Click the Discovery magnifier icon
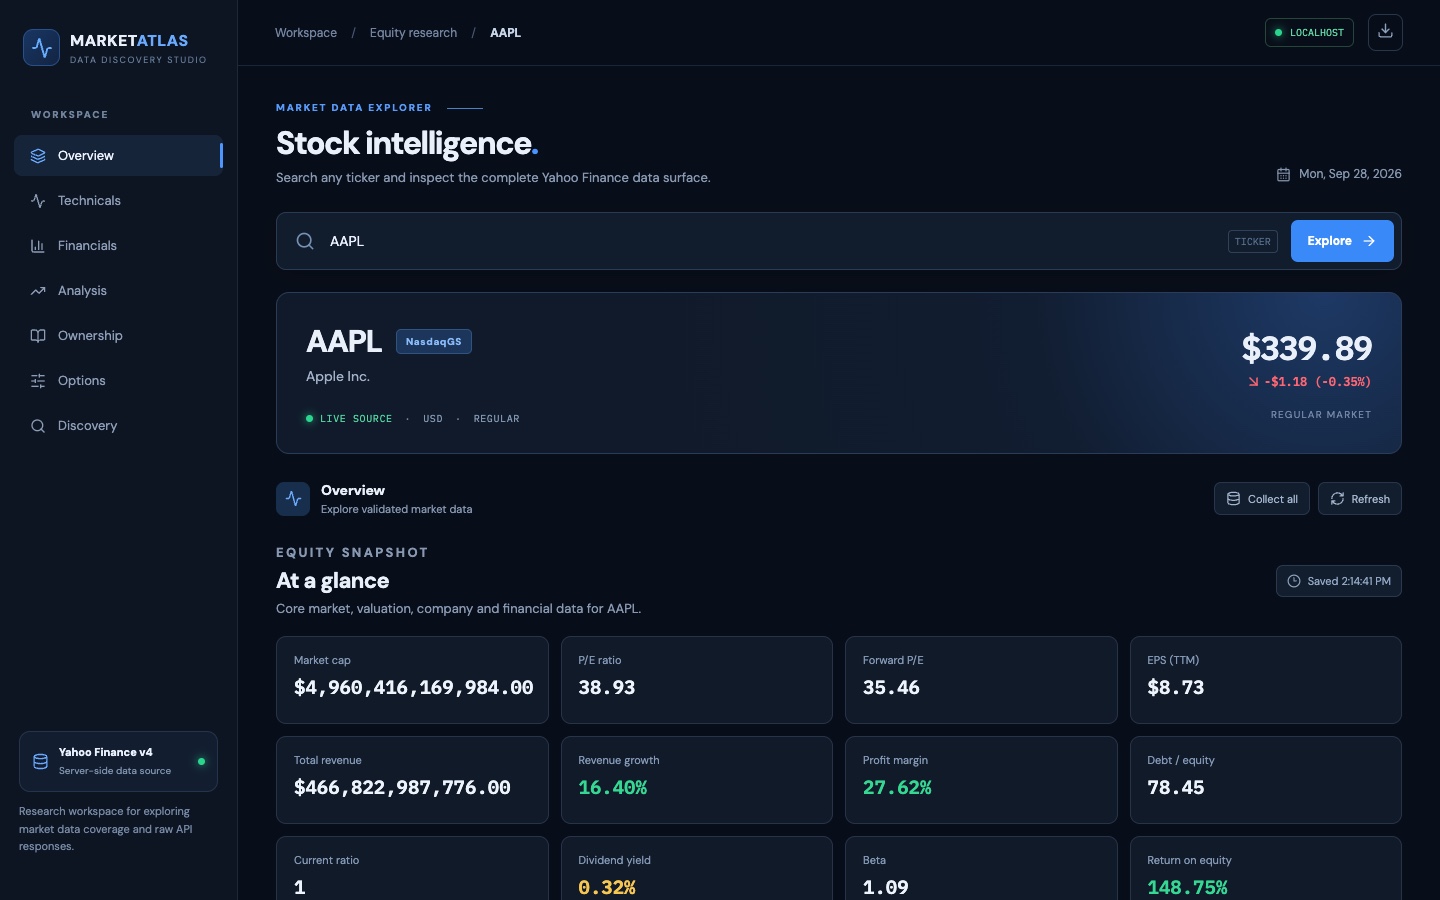 38,426
